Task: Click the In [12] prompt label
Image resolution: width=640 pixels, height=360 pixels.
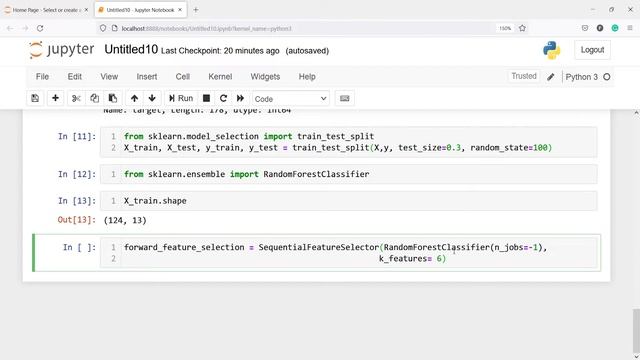Action: tap(77, 174)
